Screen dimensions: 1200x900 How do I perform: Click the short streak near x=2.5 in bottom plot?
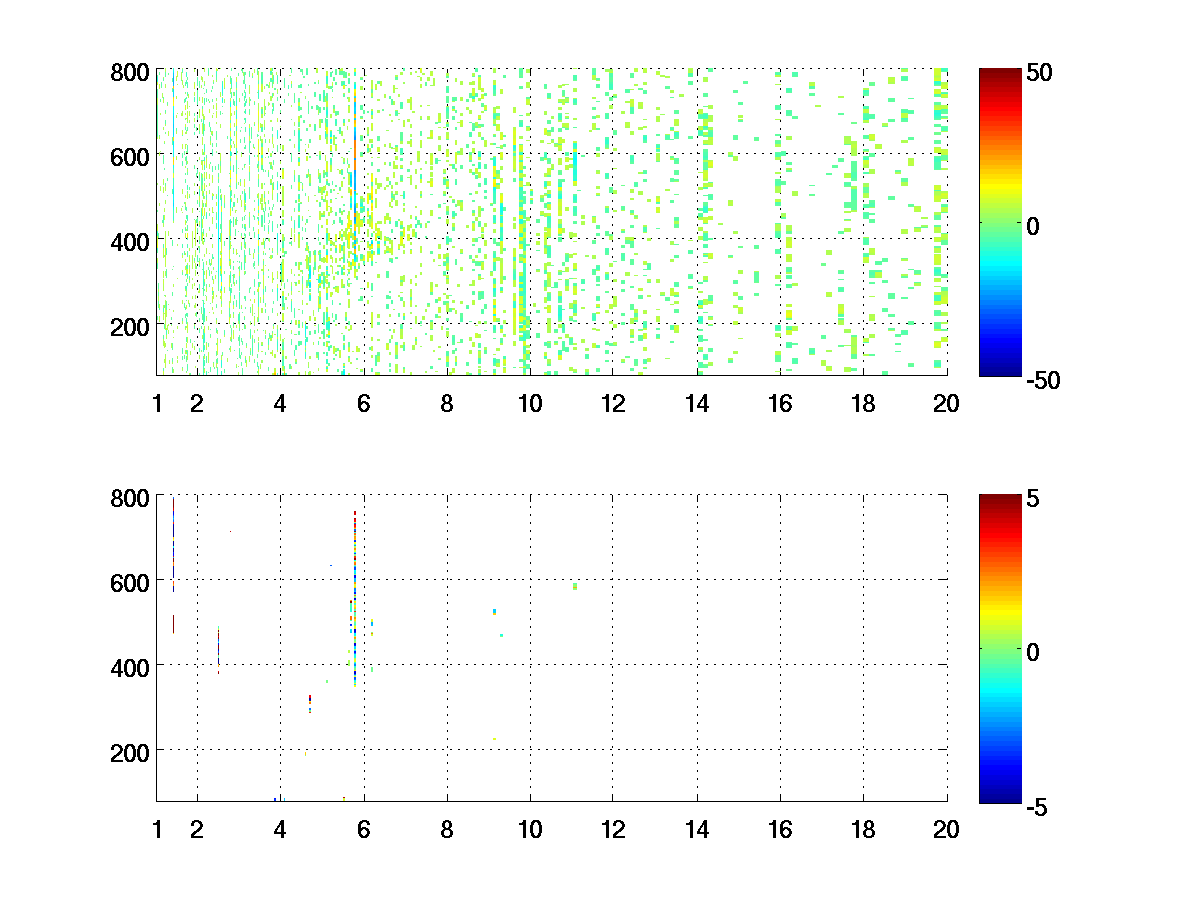tap(218, 650)
